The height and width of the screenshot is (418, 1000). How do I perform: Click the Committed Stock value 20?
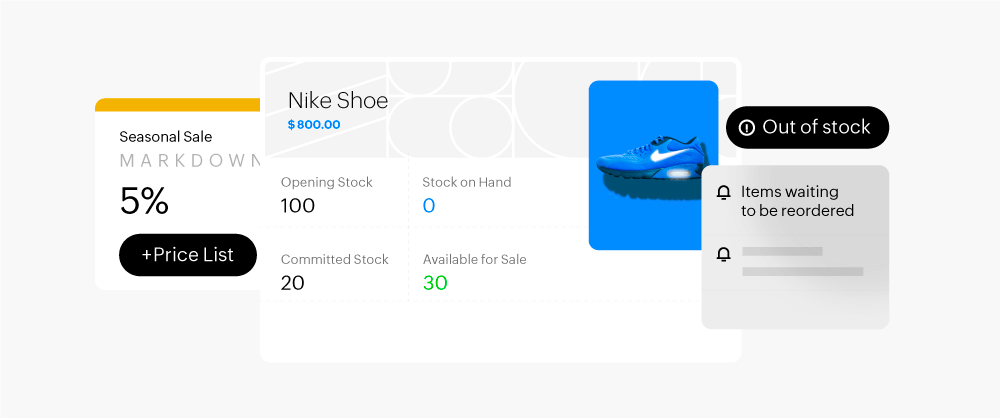tap(292, 283)
